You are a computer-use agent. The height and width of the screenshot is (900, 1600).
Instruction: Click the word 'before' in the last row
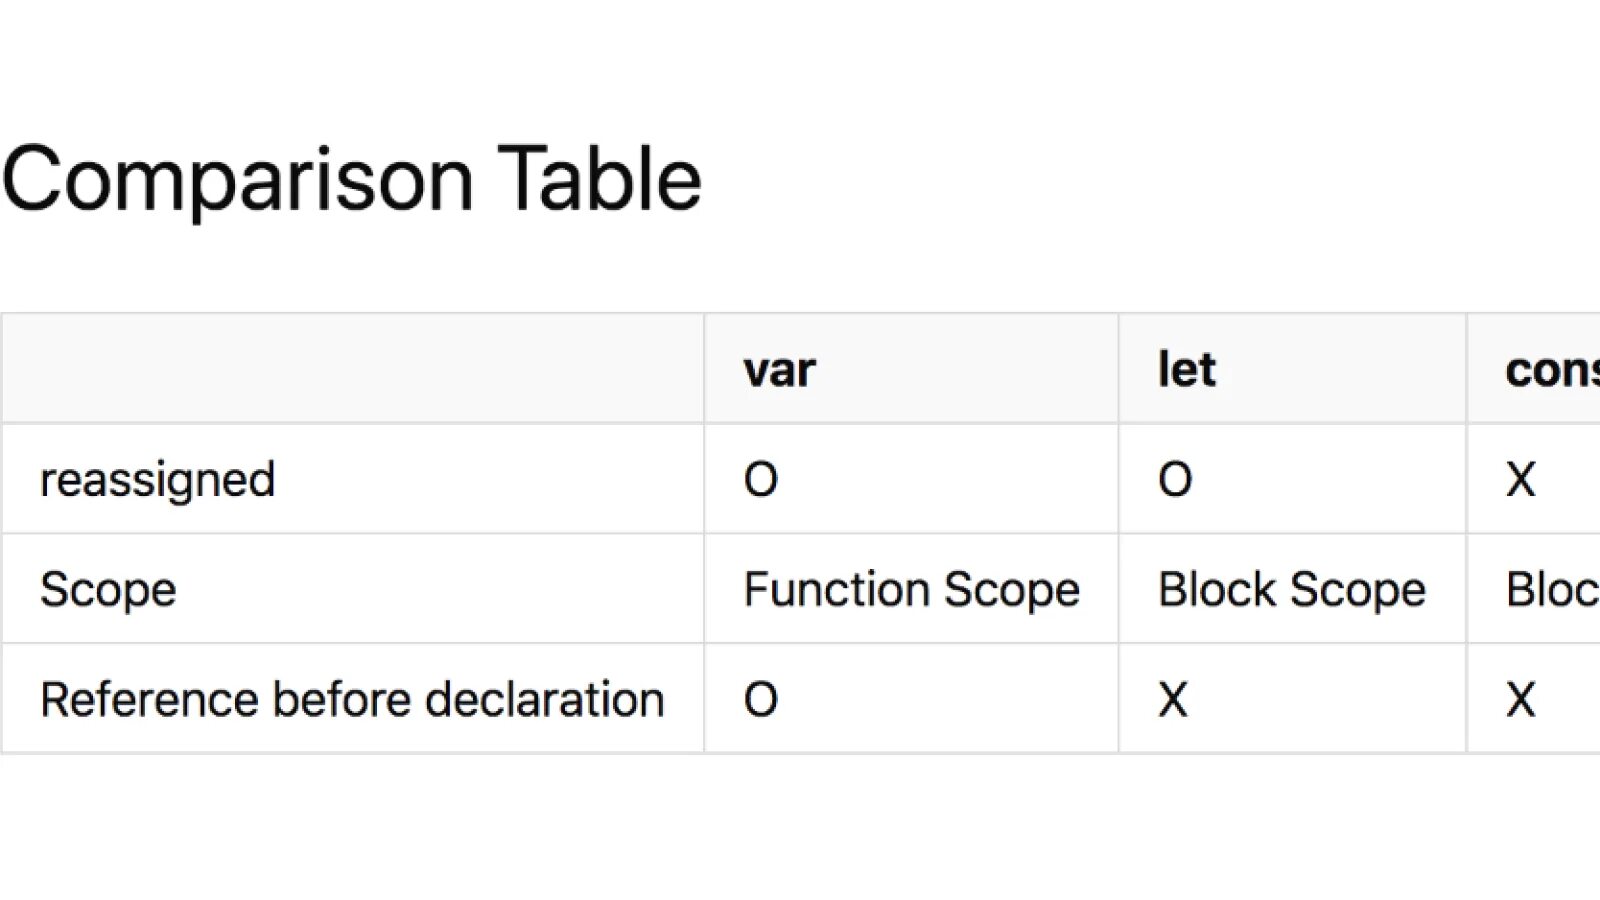click(341, 700)
